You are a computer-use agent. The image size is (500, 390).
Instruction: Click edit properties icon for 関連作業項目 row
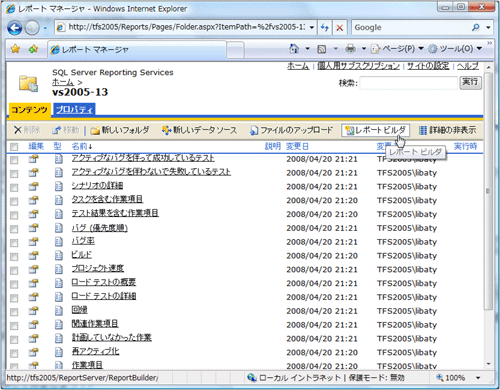33,325
